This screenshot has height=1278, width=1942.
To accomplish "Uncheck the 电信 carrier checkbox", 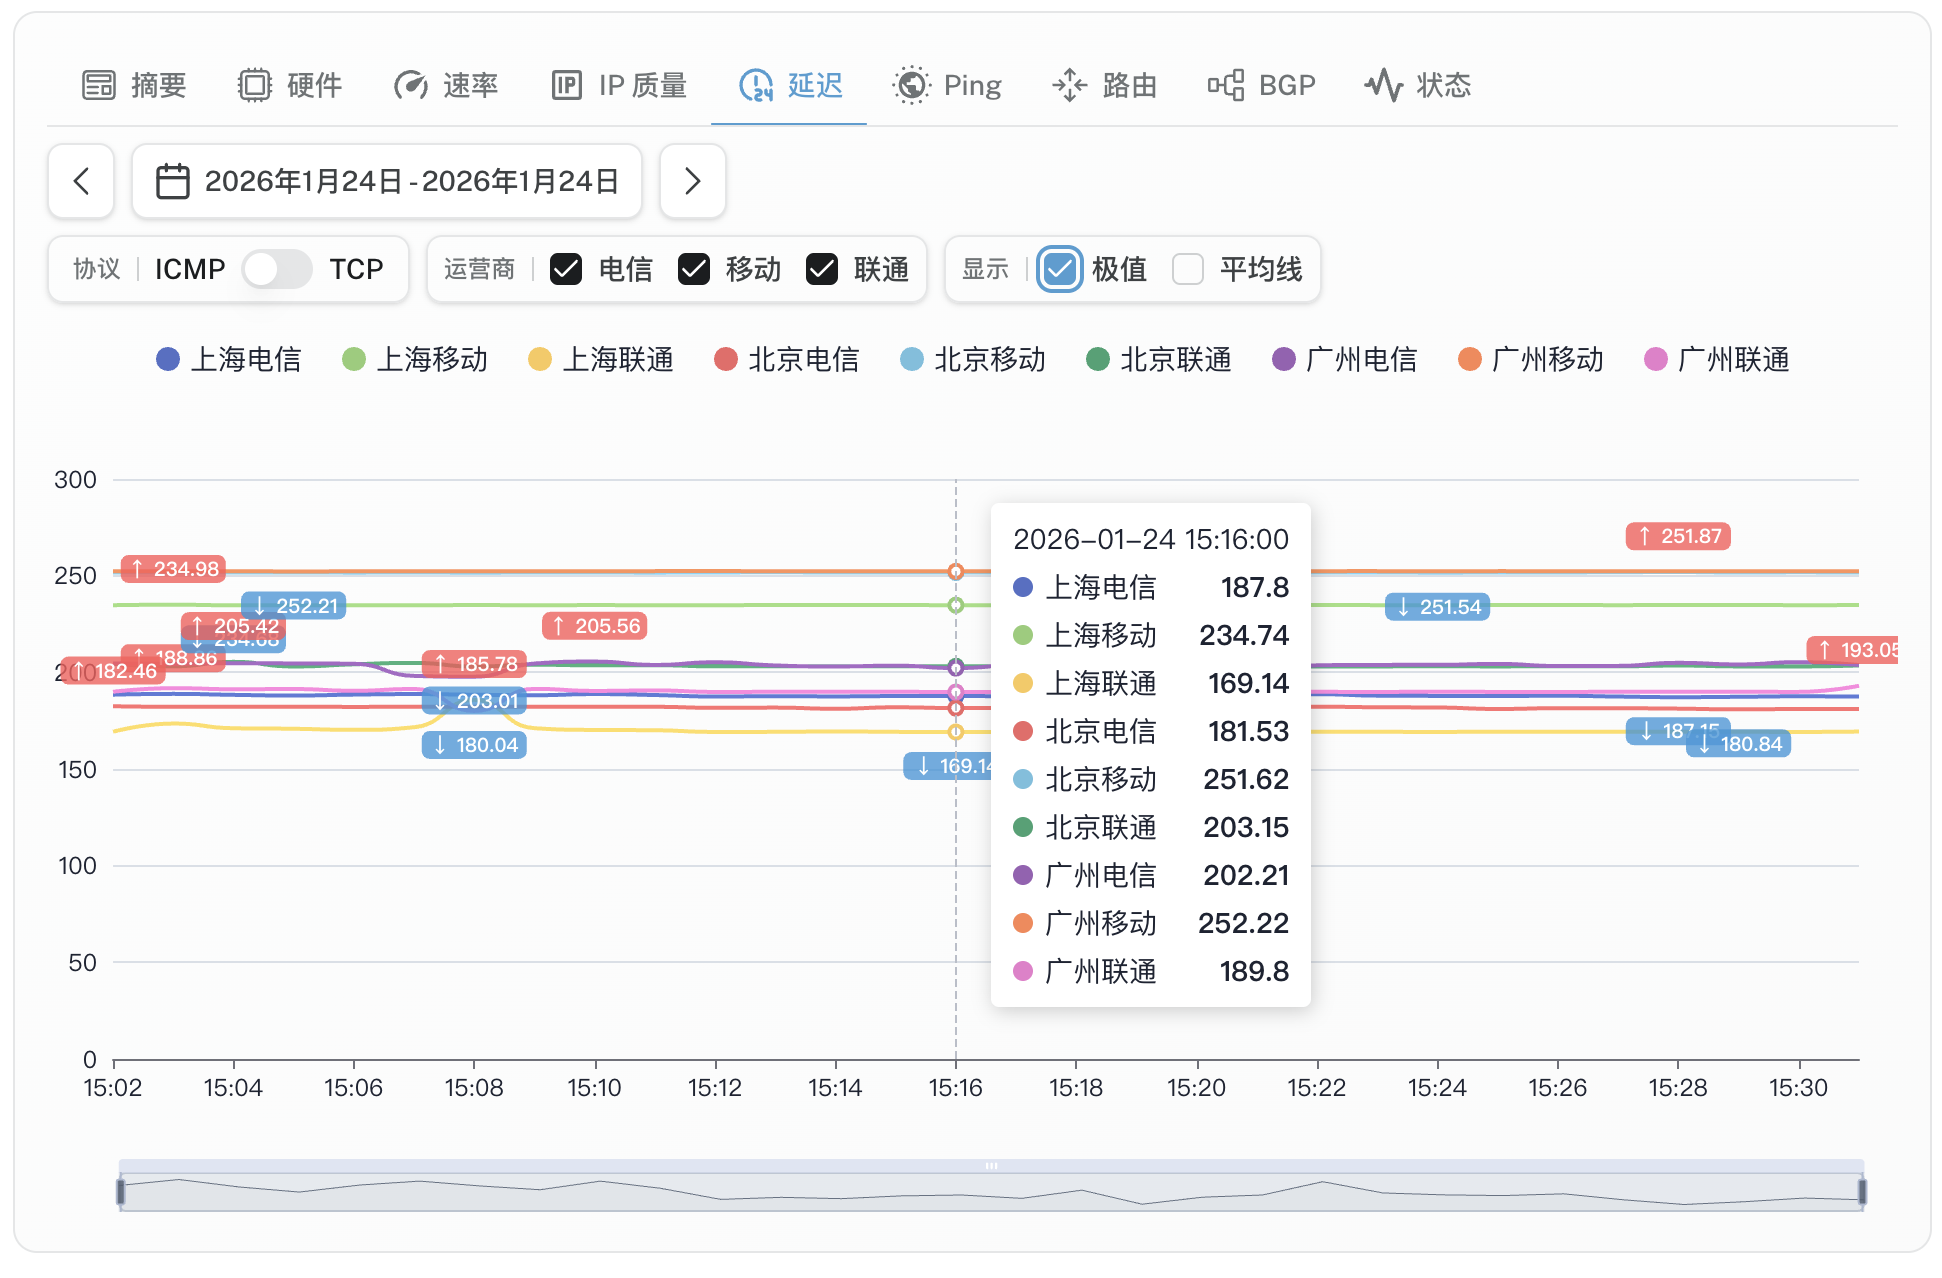I will [566, 269].
